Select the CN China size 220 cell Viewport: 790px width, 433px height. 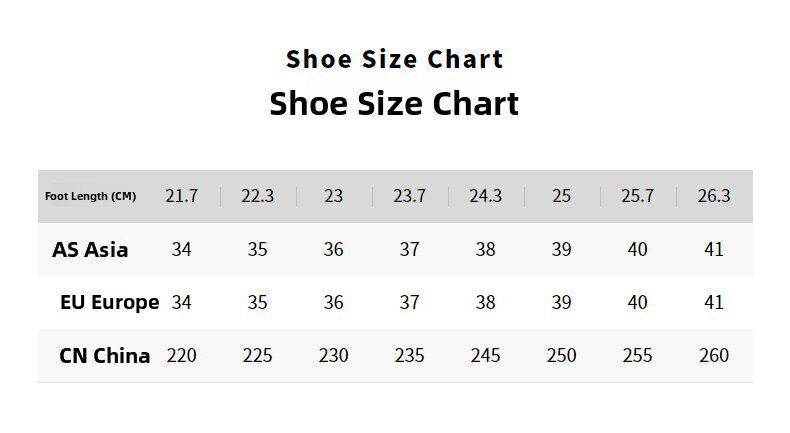tap(181, 355)
